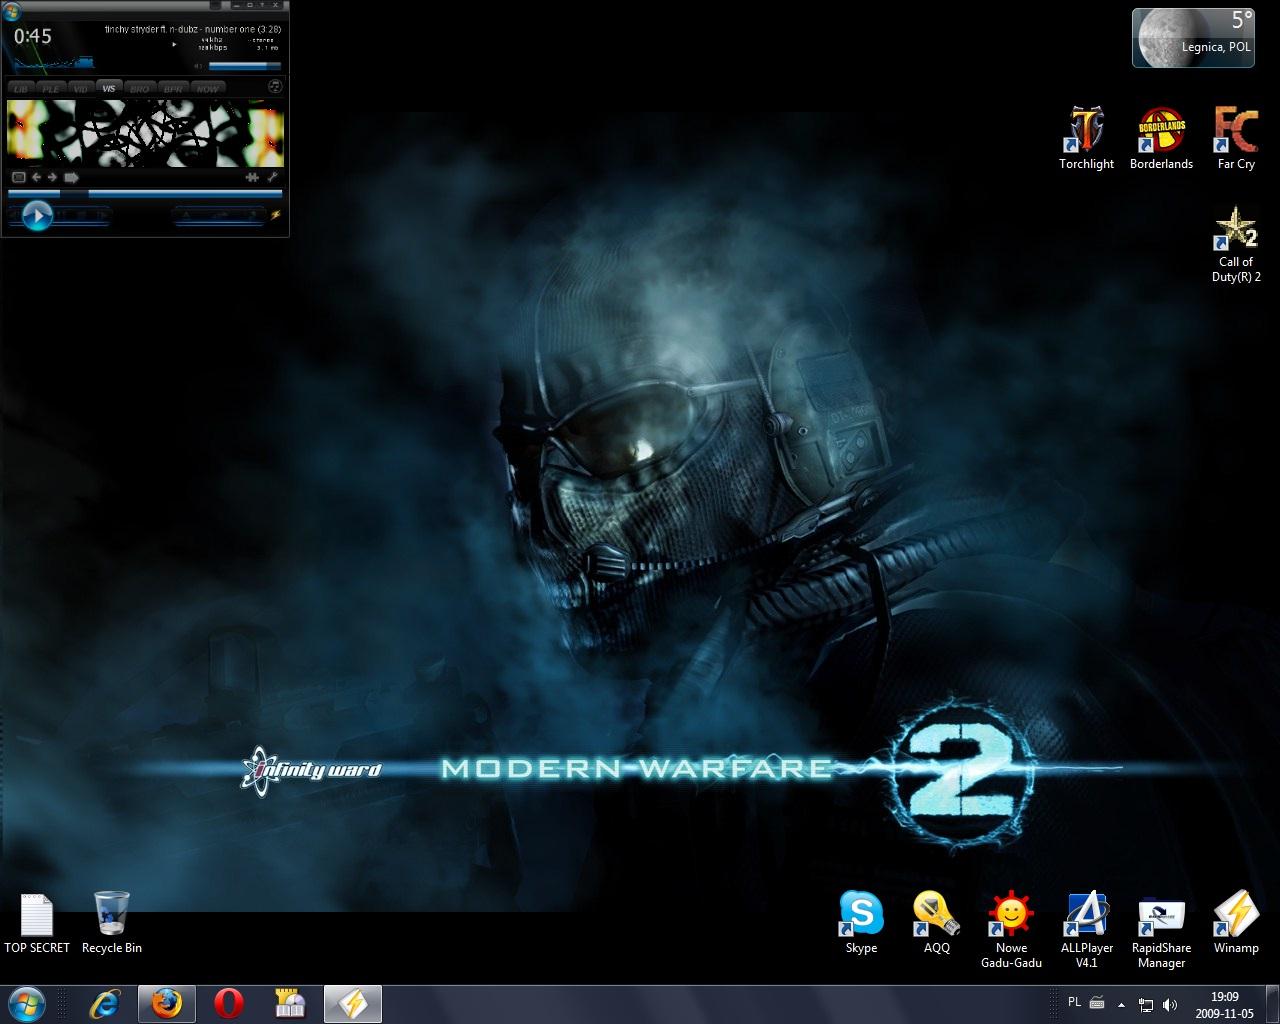Select the VIS visualization tab in Winamp
Screen dimensions: 1280x1024
[109, 89]
